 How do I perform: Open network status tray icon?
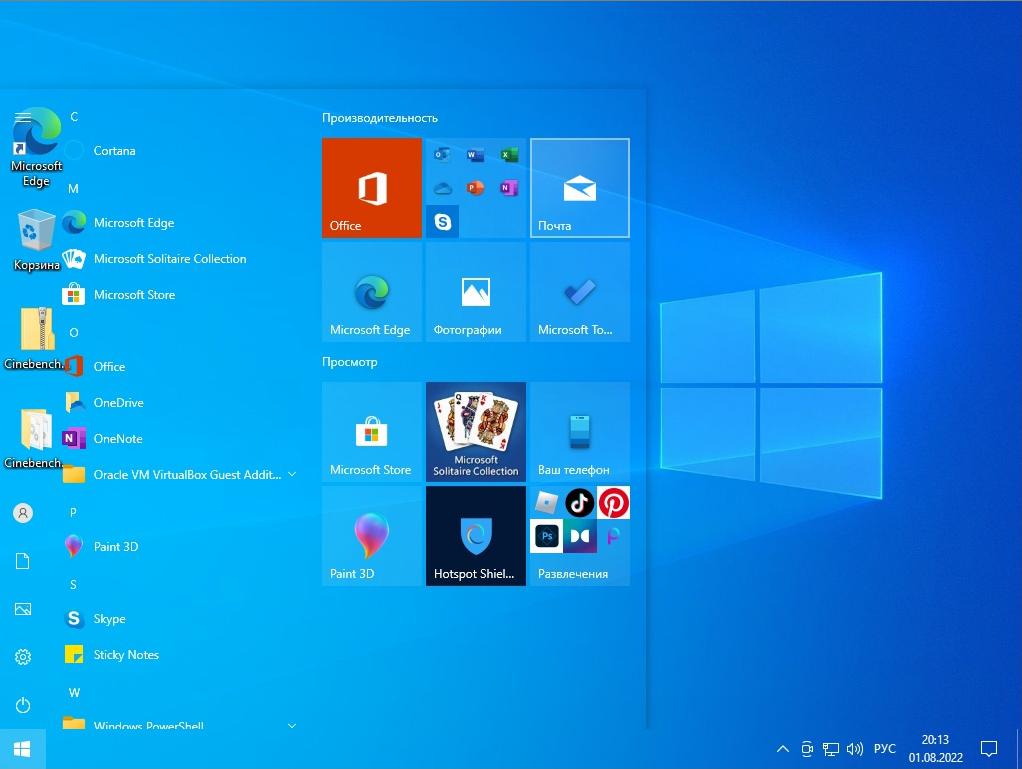click(830, 749)
